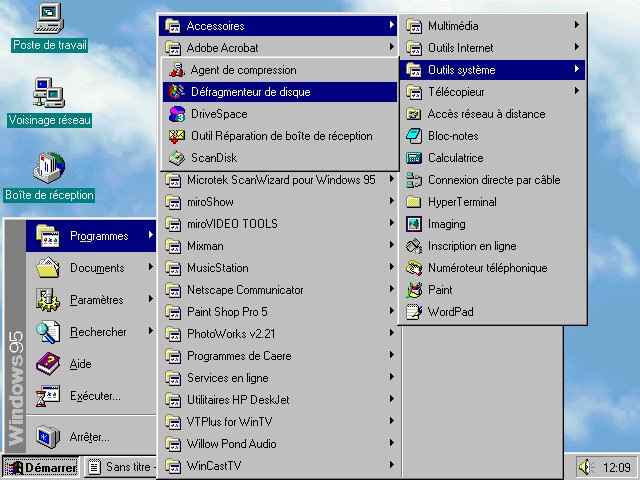Expand the Rechercher submenu arrow
Viewport: 640px width, 480px height.
[x=151, y=331]
